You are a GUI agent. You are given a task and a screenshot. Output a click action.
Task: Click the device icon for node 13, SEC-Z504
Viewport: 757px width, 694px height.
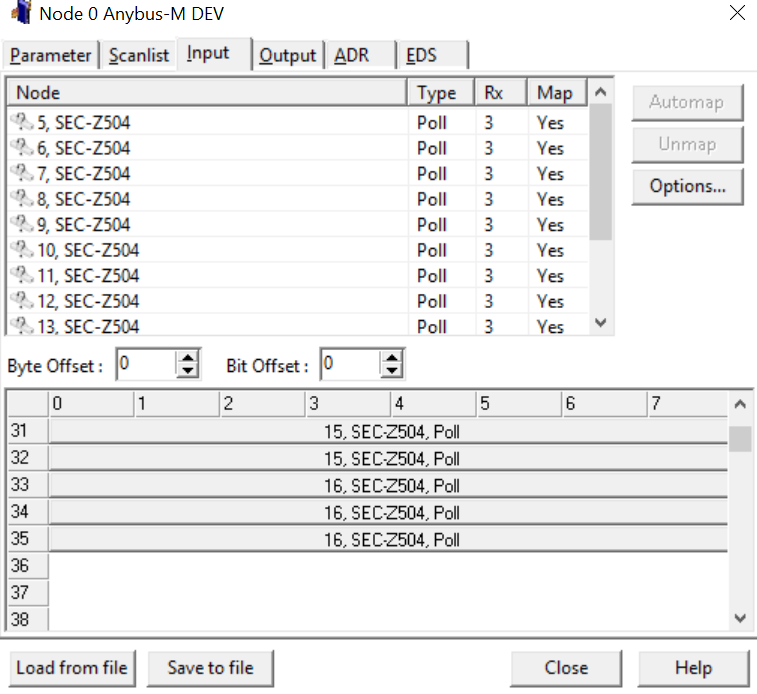[22, 326]
